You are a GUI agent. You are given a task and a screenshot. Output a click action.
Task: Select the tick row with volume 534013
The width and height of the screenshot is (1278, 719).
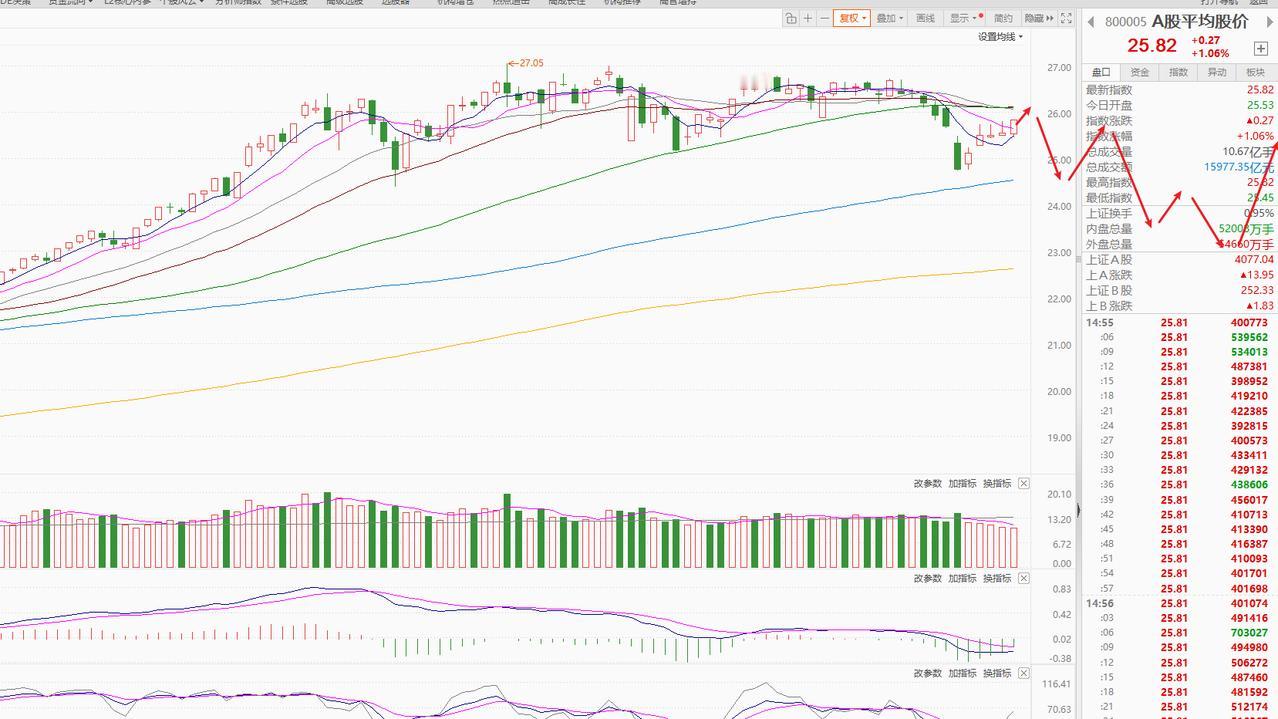tap(1180, 352)
